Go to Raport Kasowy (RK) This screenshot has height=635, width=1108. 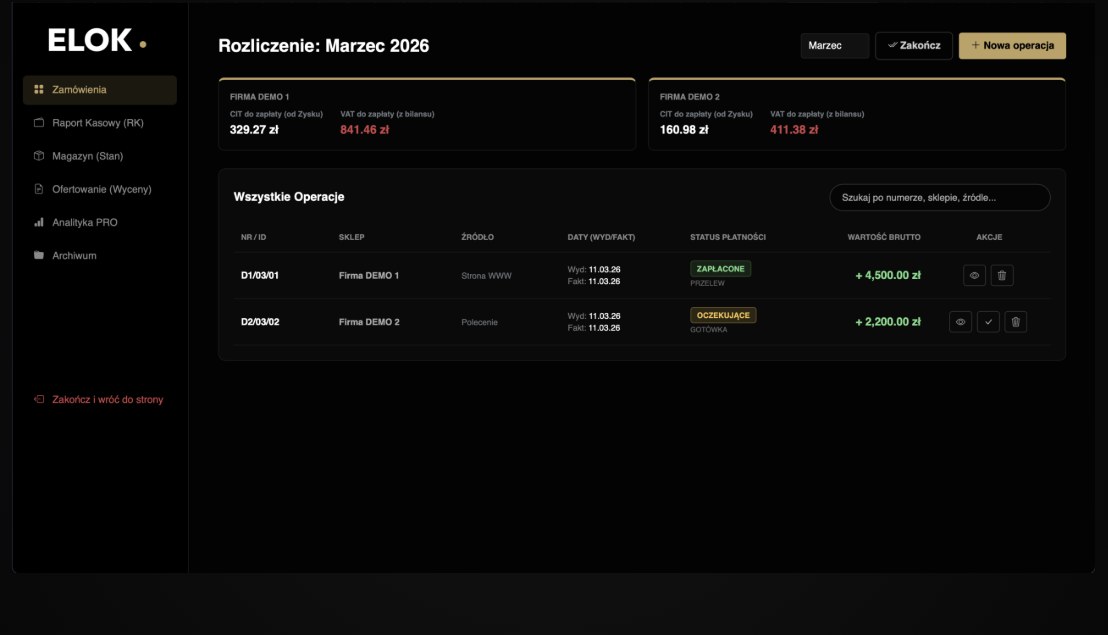pyautogui.click(x=100, y=123)
